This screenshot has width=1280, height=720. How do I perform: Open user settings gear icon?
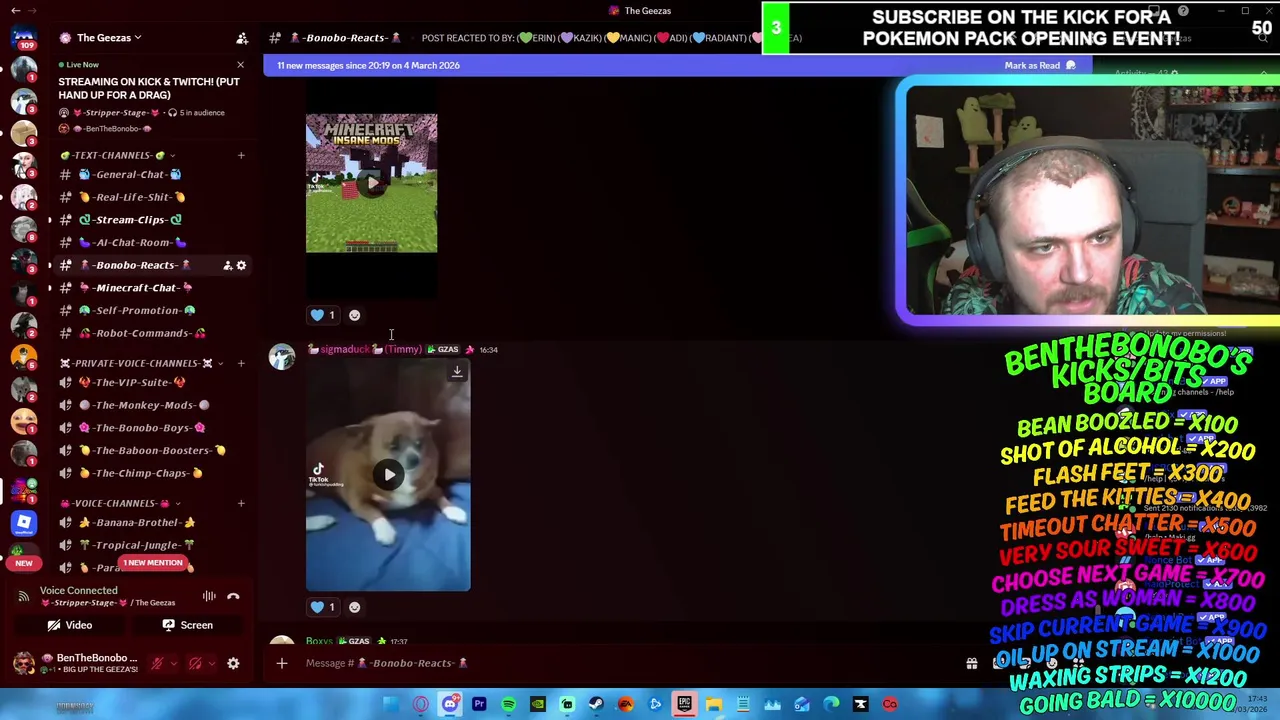[233, 663]
